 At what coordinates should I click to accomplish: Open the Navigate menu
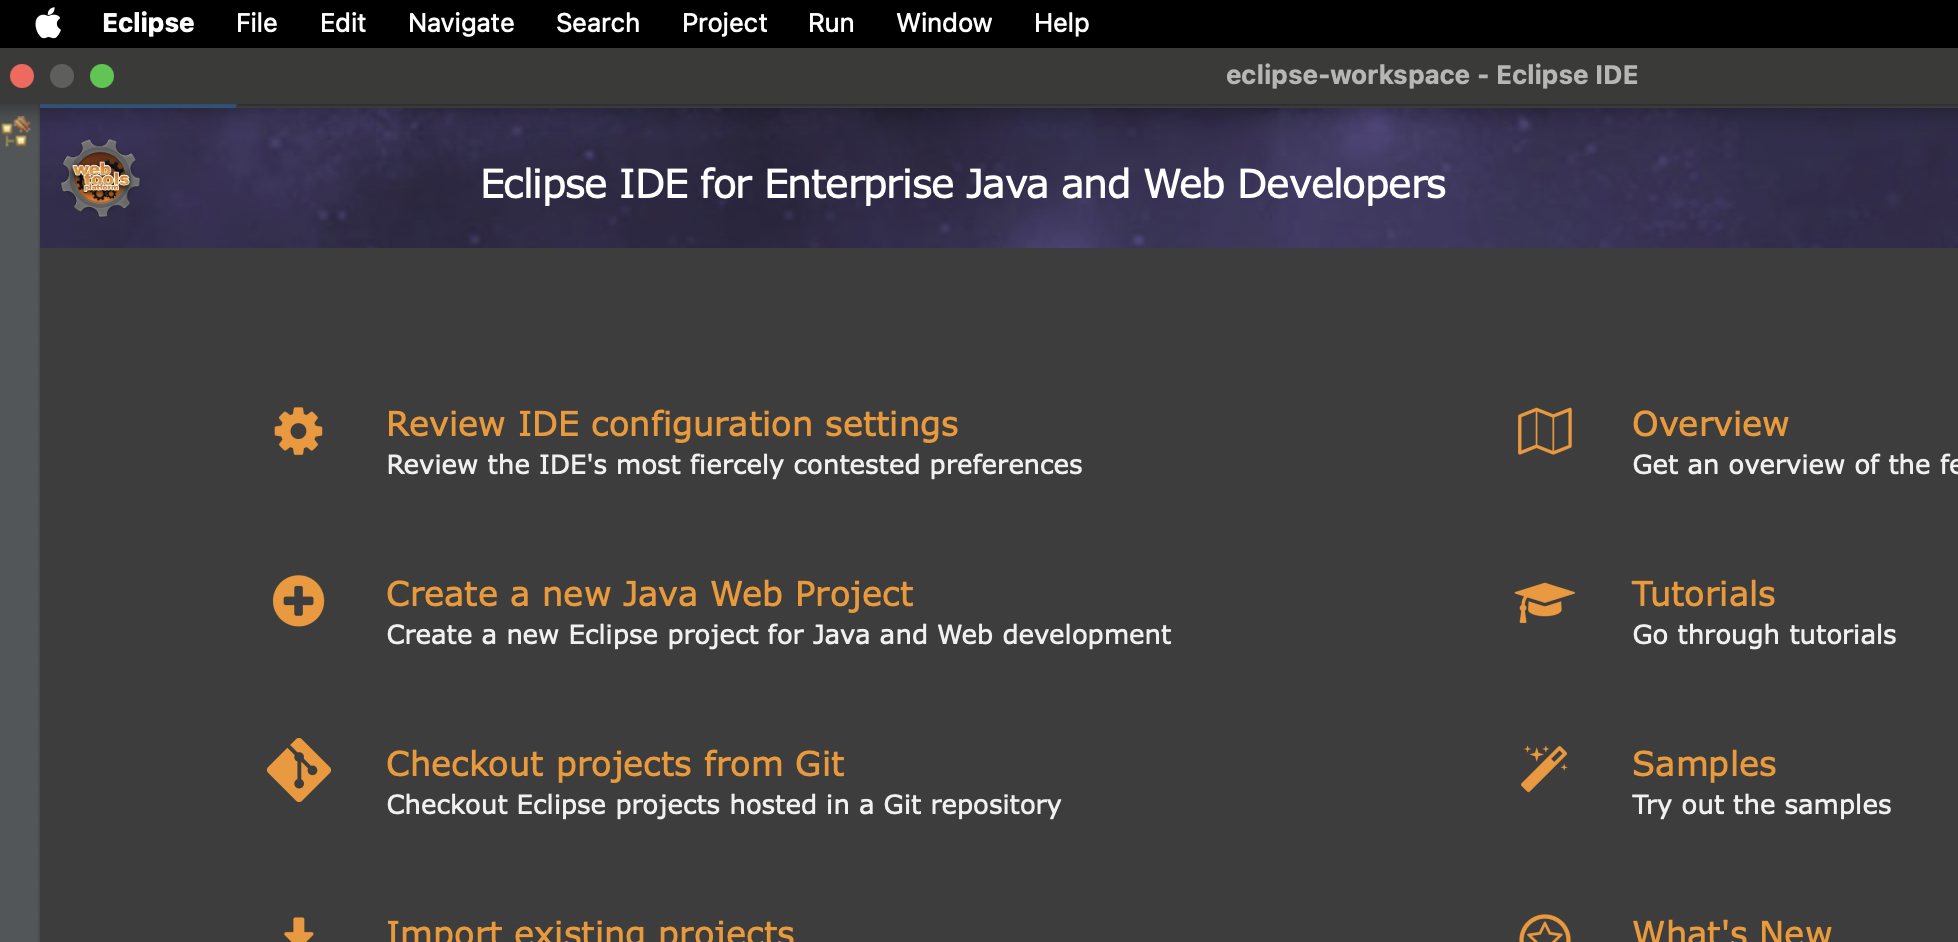[x=461, y=23]
